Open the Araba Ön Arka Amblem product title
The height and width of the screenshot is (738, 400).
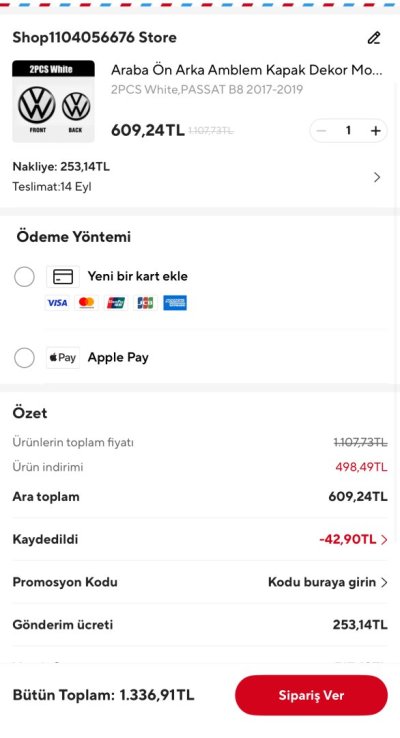247,70
